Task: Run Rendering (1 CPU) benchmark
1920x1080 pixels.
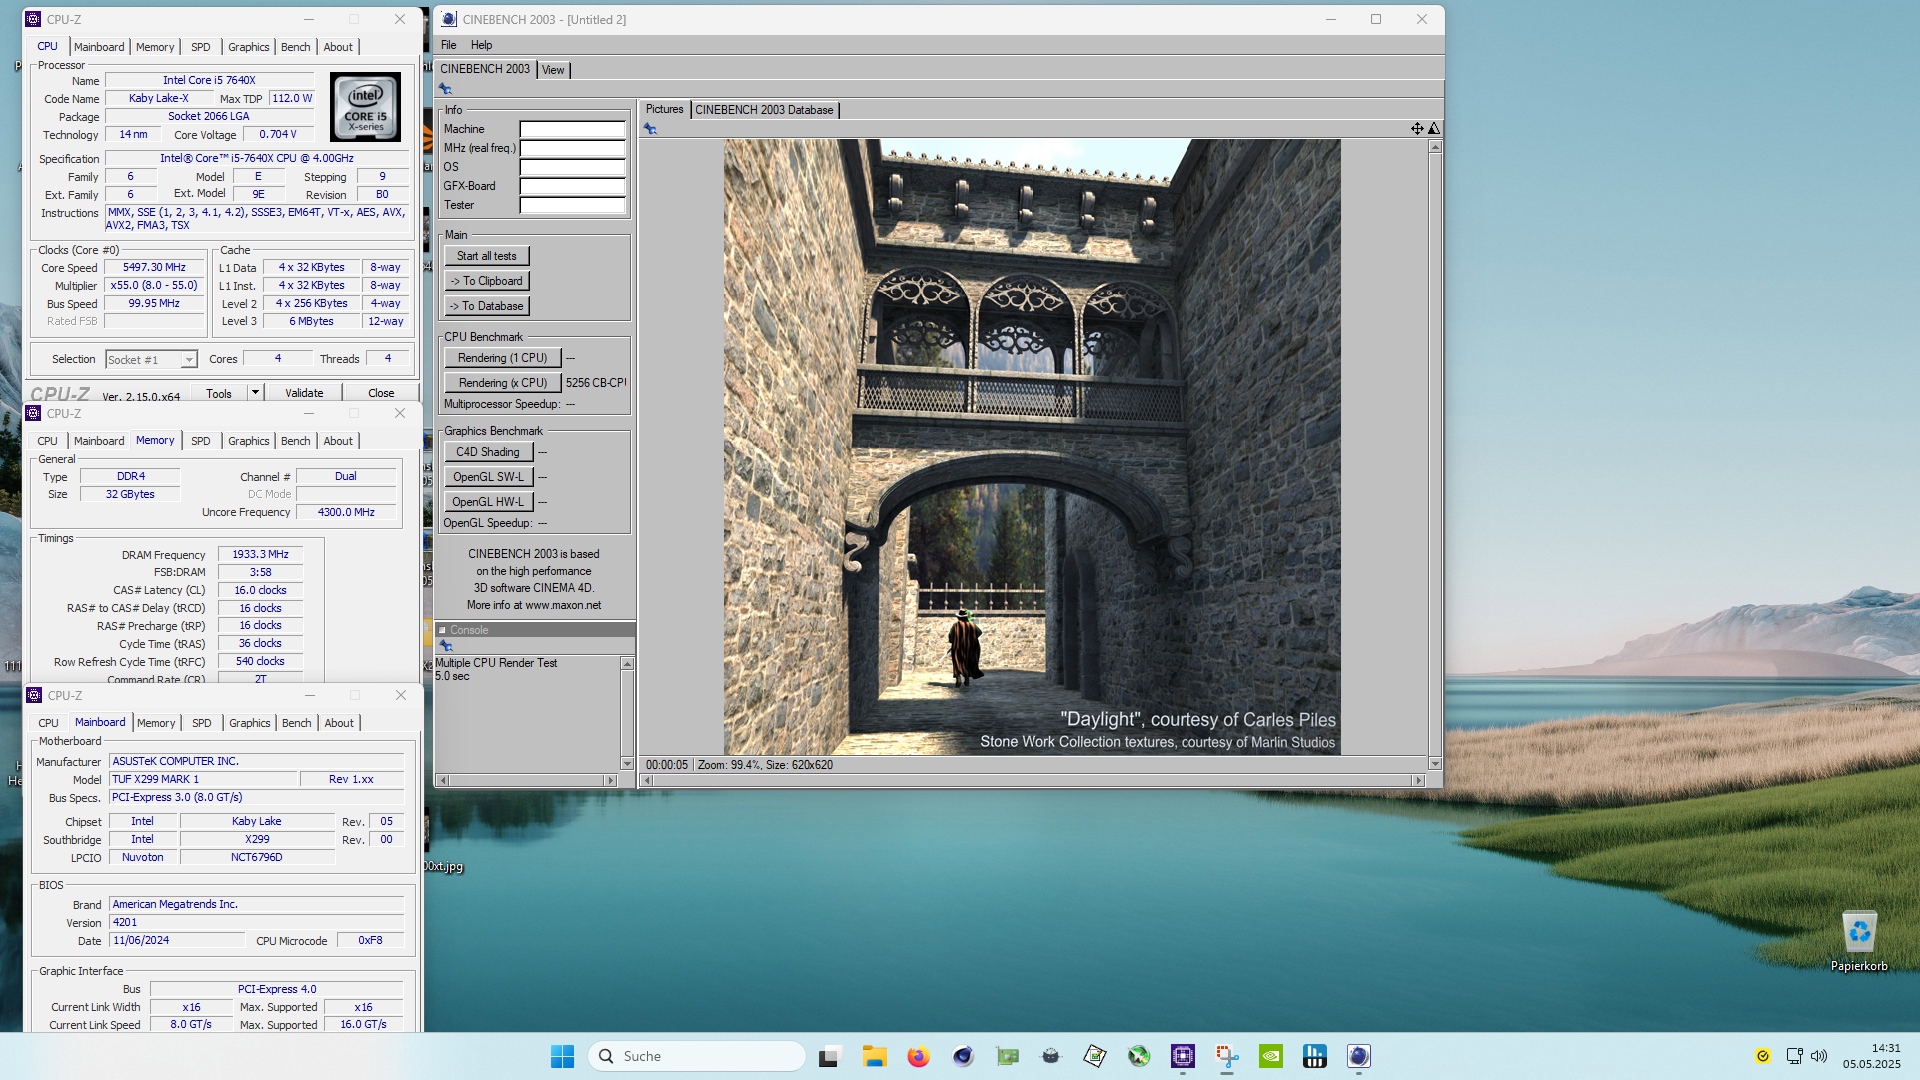Action: [x=502, y=358]
